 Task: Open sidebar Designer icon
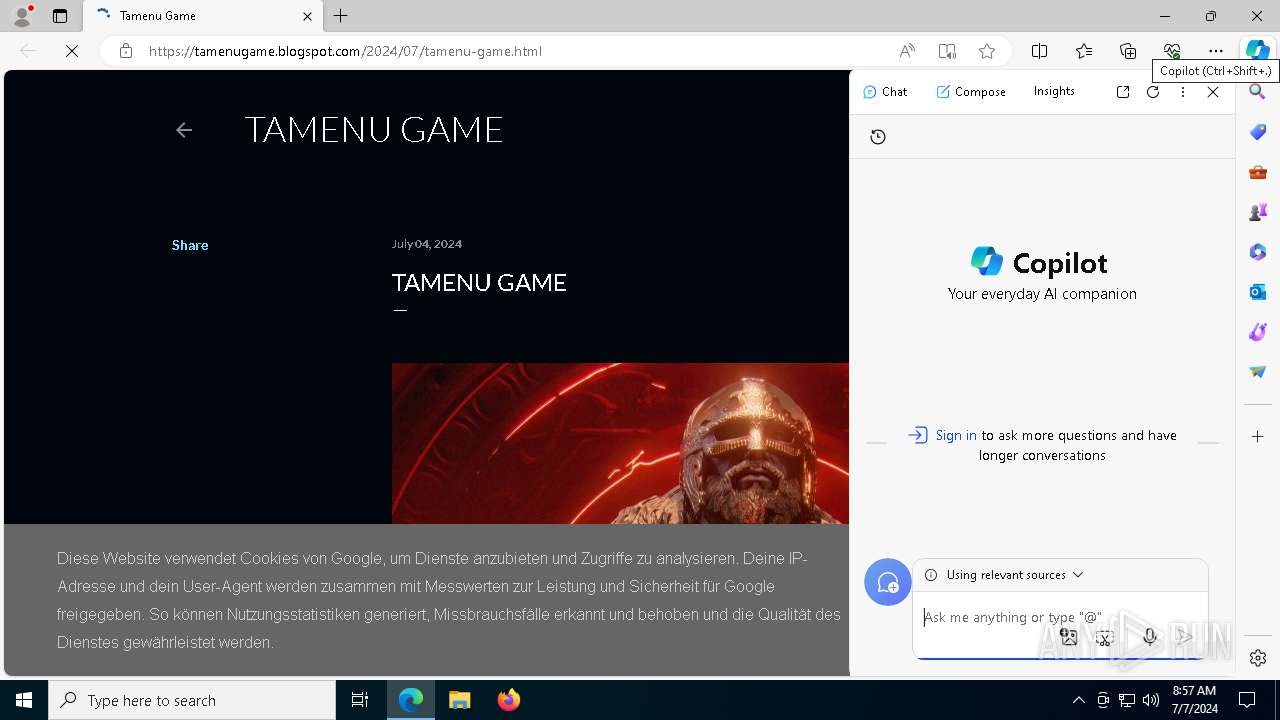tap(1258, 332)
